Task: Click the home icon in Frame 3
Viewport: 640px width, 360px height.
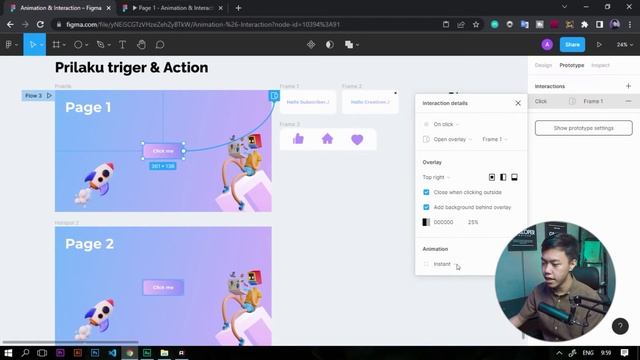Action: [x=327, y=139]
